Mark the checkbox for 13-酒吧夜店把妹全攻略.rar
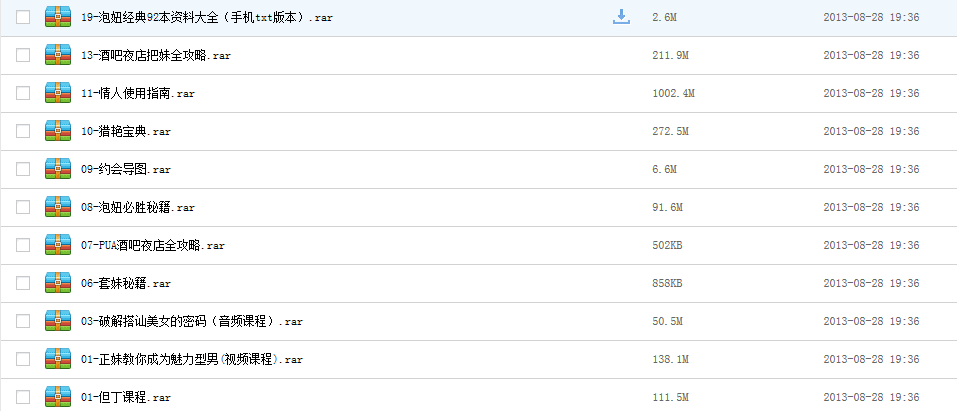This screenshot has width=957, height=411. click(23, 55)
